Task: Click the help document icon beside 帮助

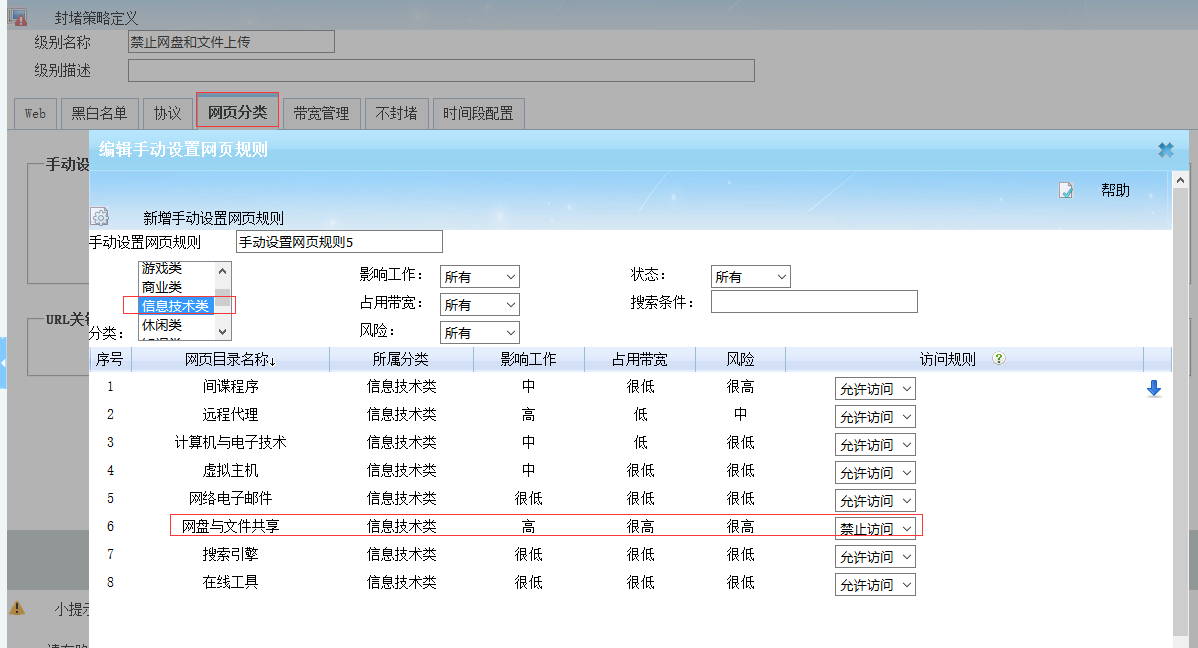Action: 1066,190
